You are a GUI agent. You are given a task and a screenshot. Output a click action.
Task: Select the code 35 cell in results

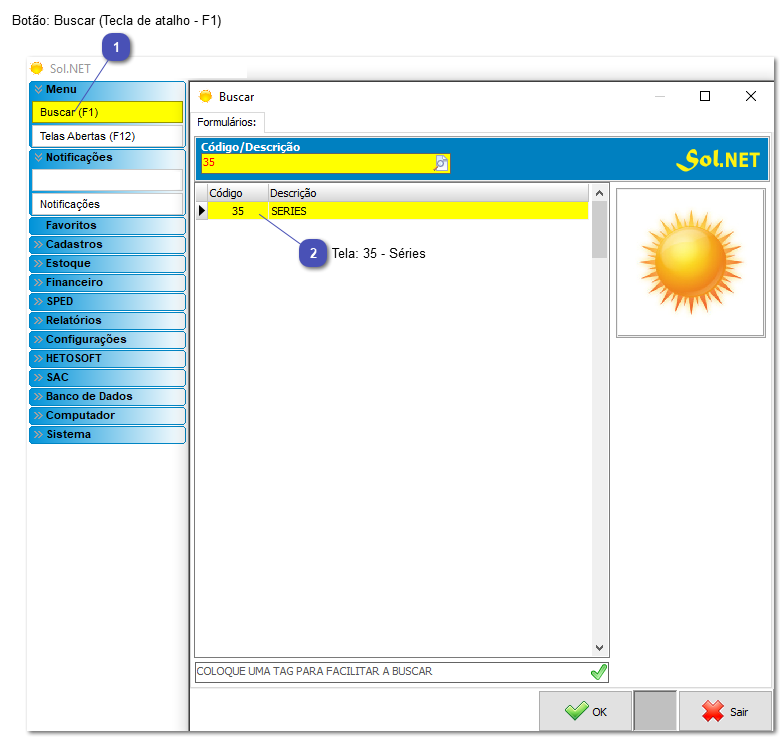point(238,211)
